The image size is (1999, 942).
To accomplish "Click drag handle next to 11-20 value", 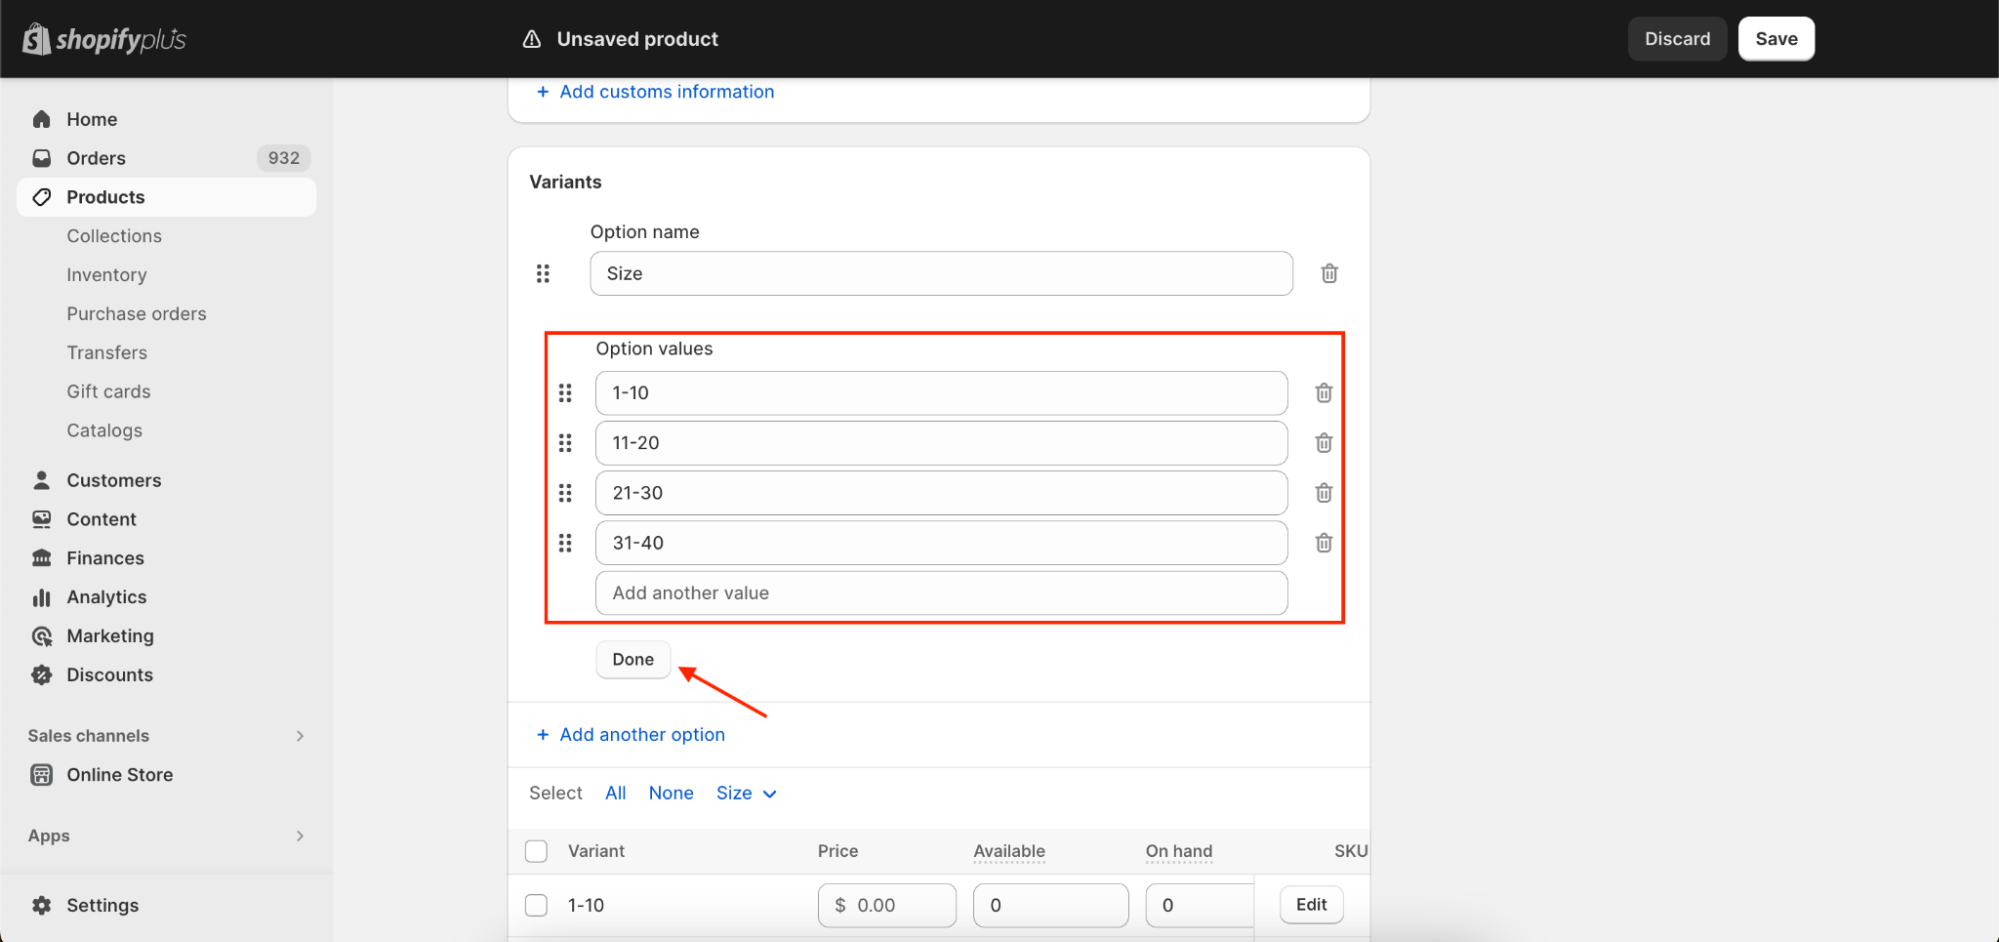I will [x=565, y=443].
